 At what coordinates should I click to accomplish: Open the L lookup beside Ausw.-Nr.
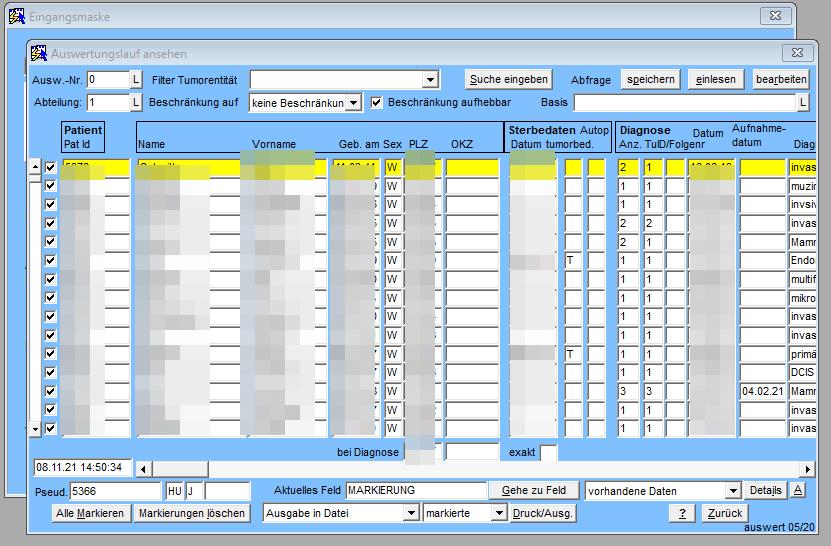coord(136,80)
